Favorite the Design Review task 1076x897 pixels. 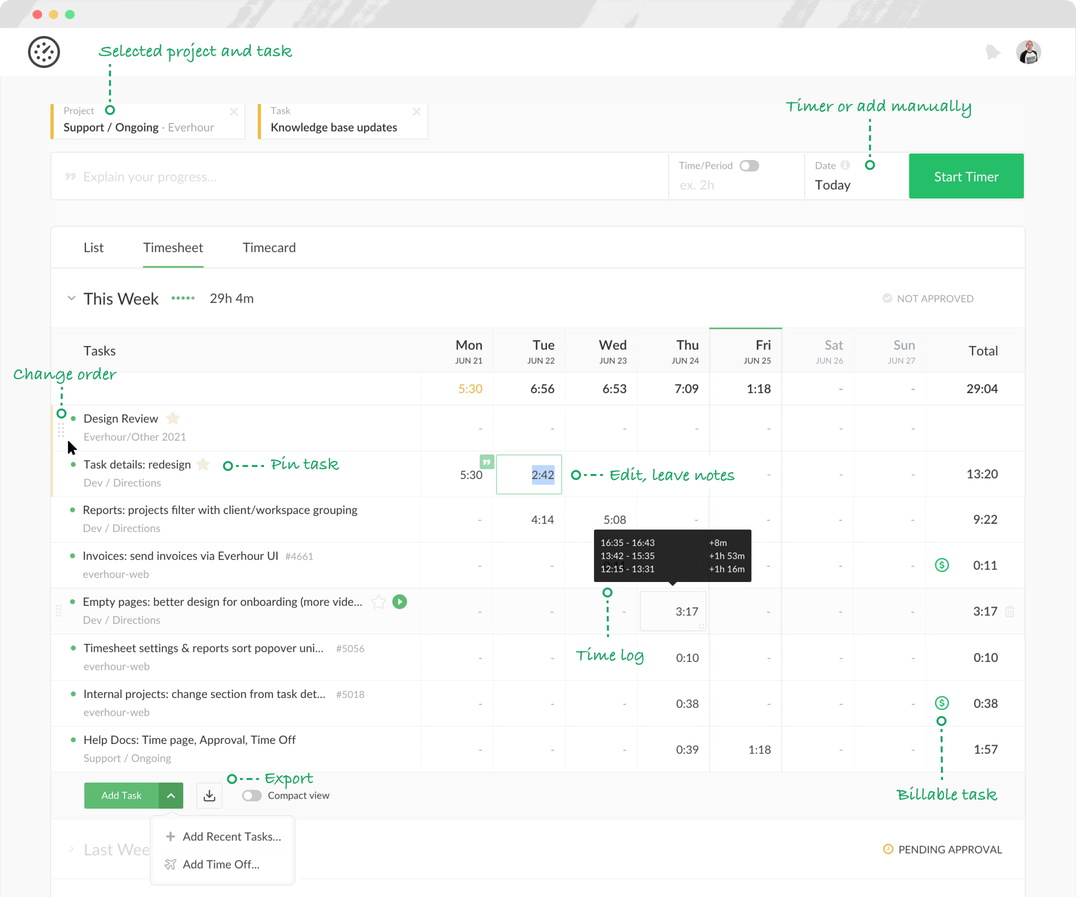[173, 417]
